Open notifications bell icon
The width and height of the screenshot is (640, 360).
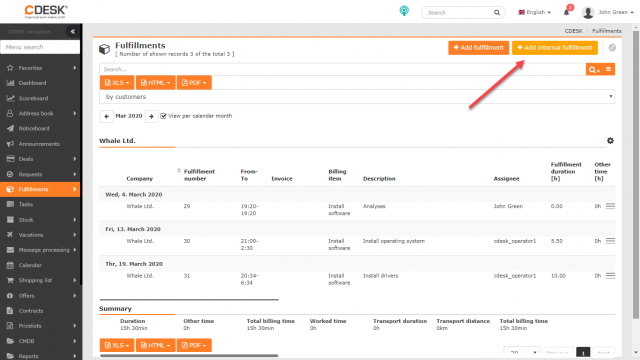click(567, 12)
